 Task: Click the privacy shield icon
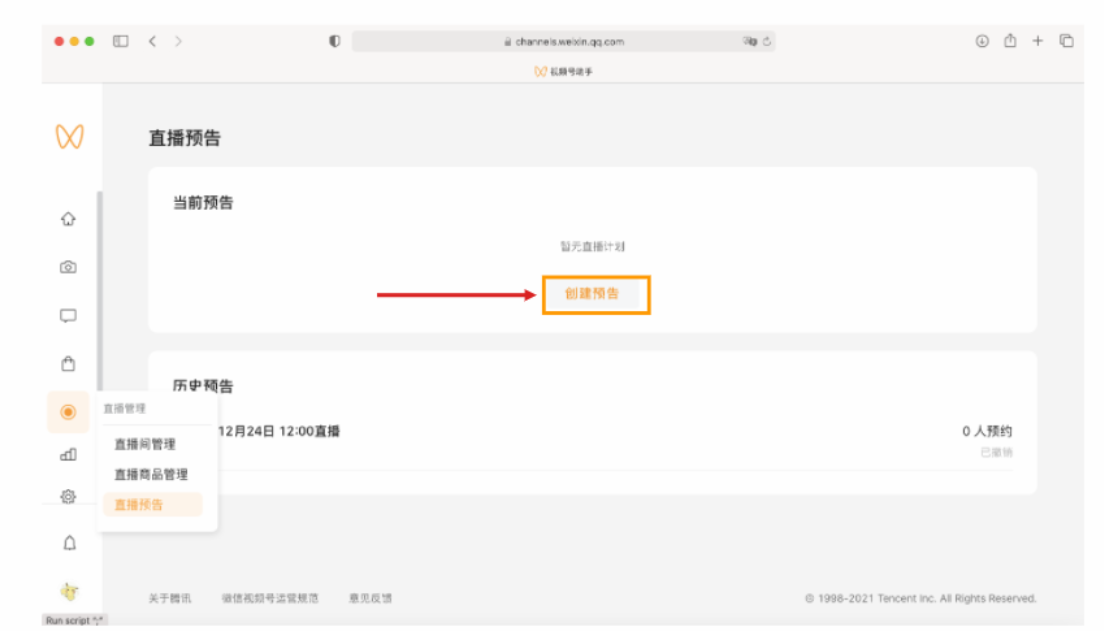click(x=334, y=42)
